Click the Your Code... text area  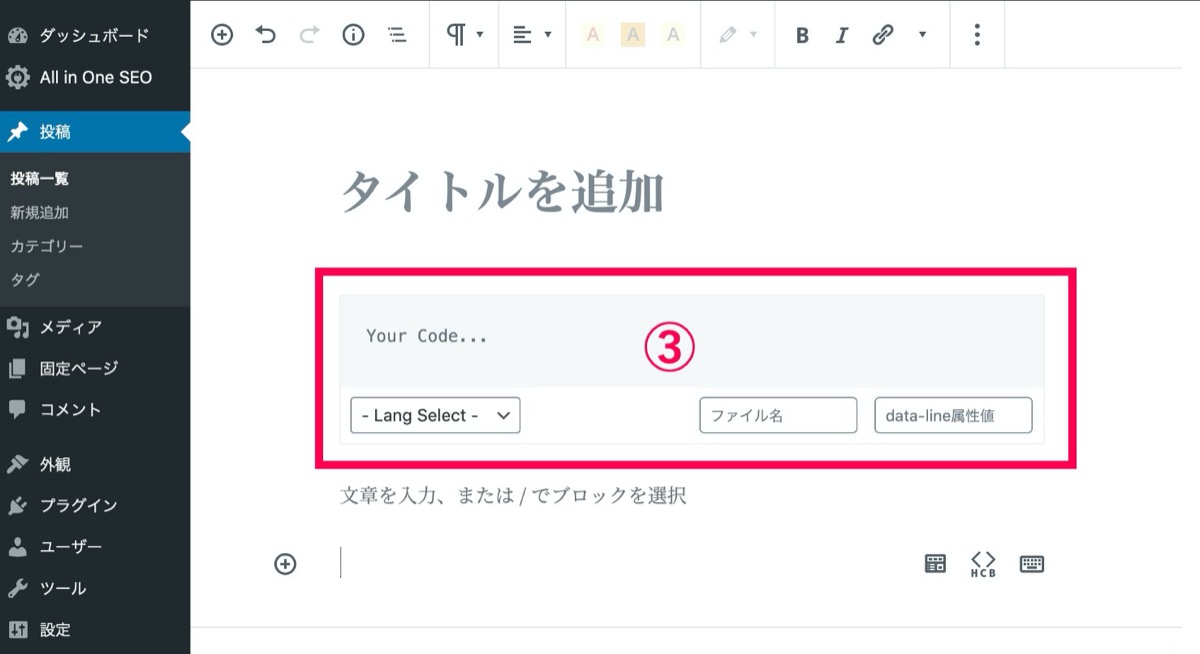tap(692, 341)
